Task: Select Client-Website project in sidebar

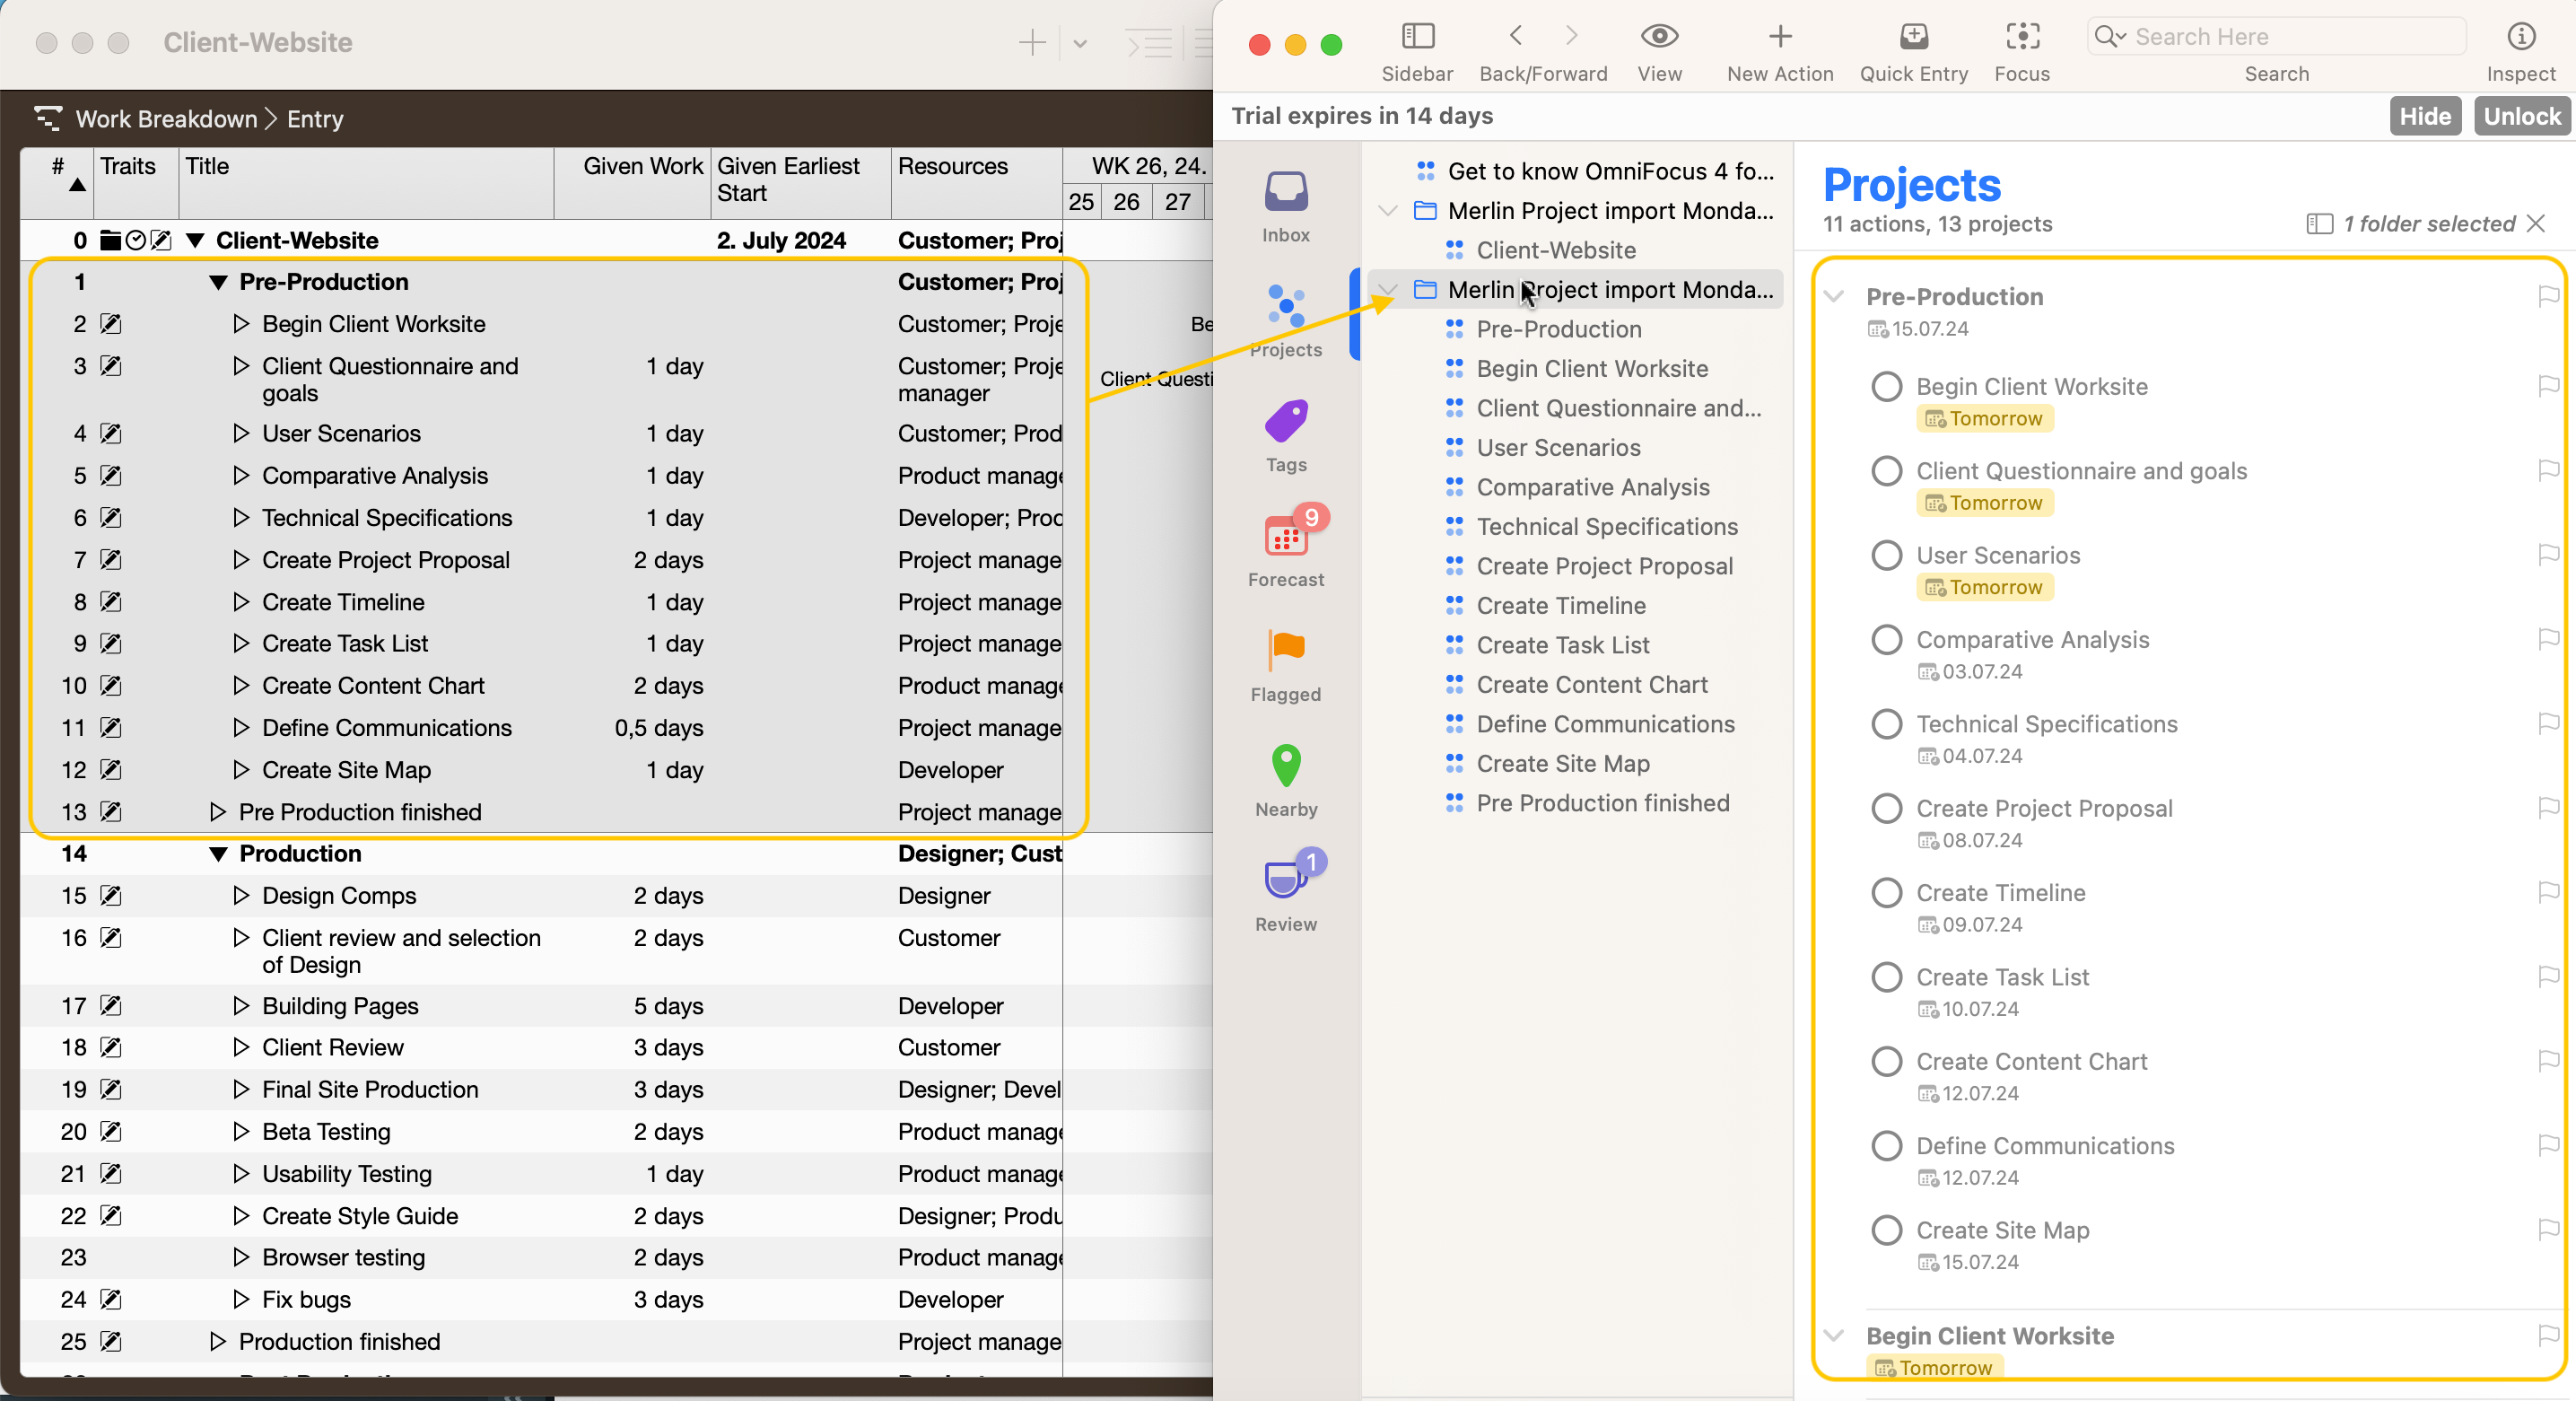Action: tap(1555, 250)
